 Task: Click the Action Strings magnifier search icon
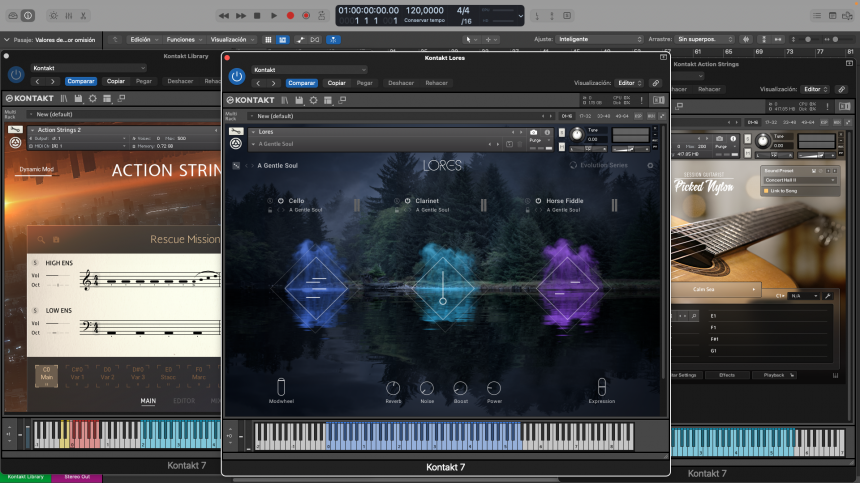[41, 240]
